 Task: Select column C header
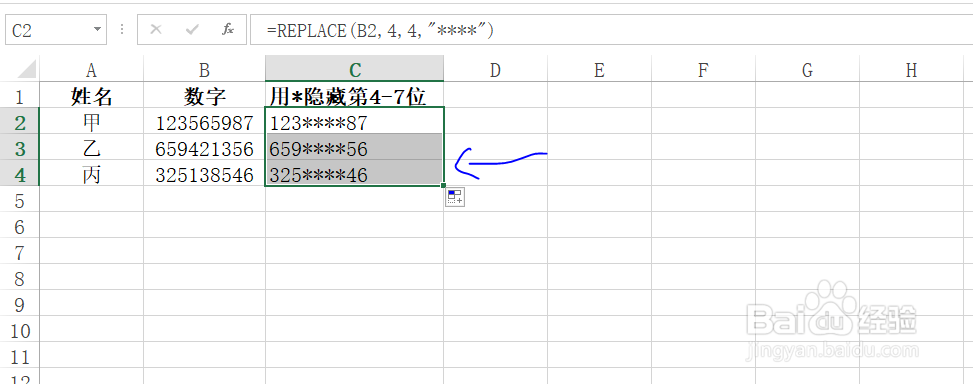(354, 69)
